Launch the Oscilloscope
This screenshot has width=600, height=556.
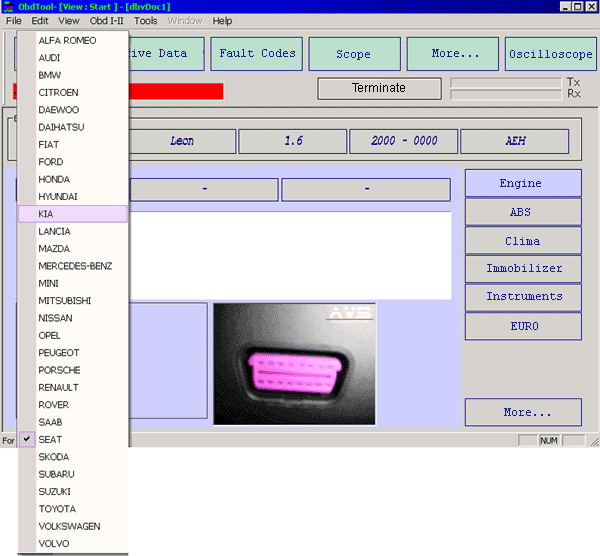[x=551, y=54]
